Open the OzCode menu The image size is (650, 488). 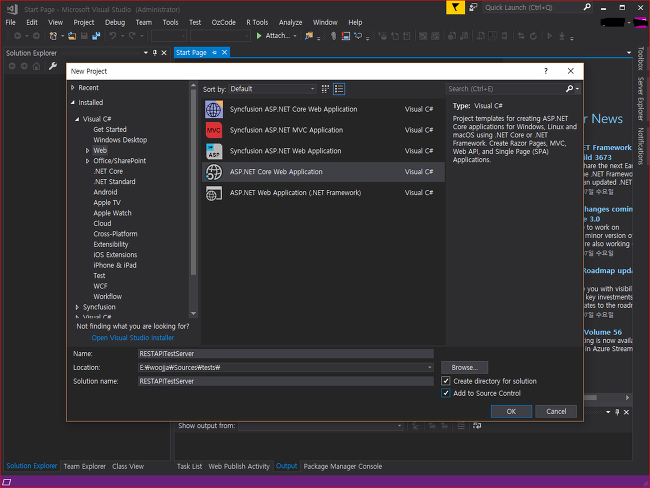tap(223, 22)
